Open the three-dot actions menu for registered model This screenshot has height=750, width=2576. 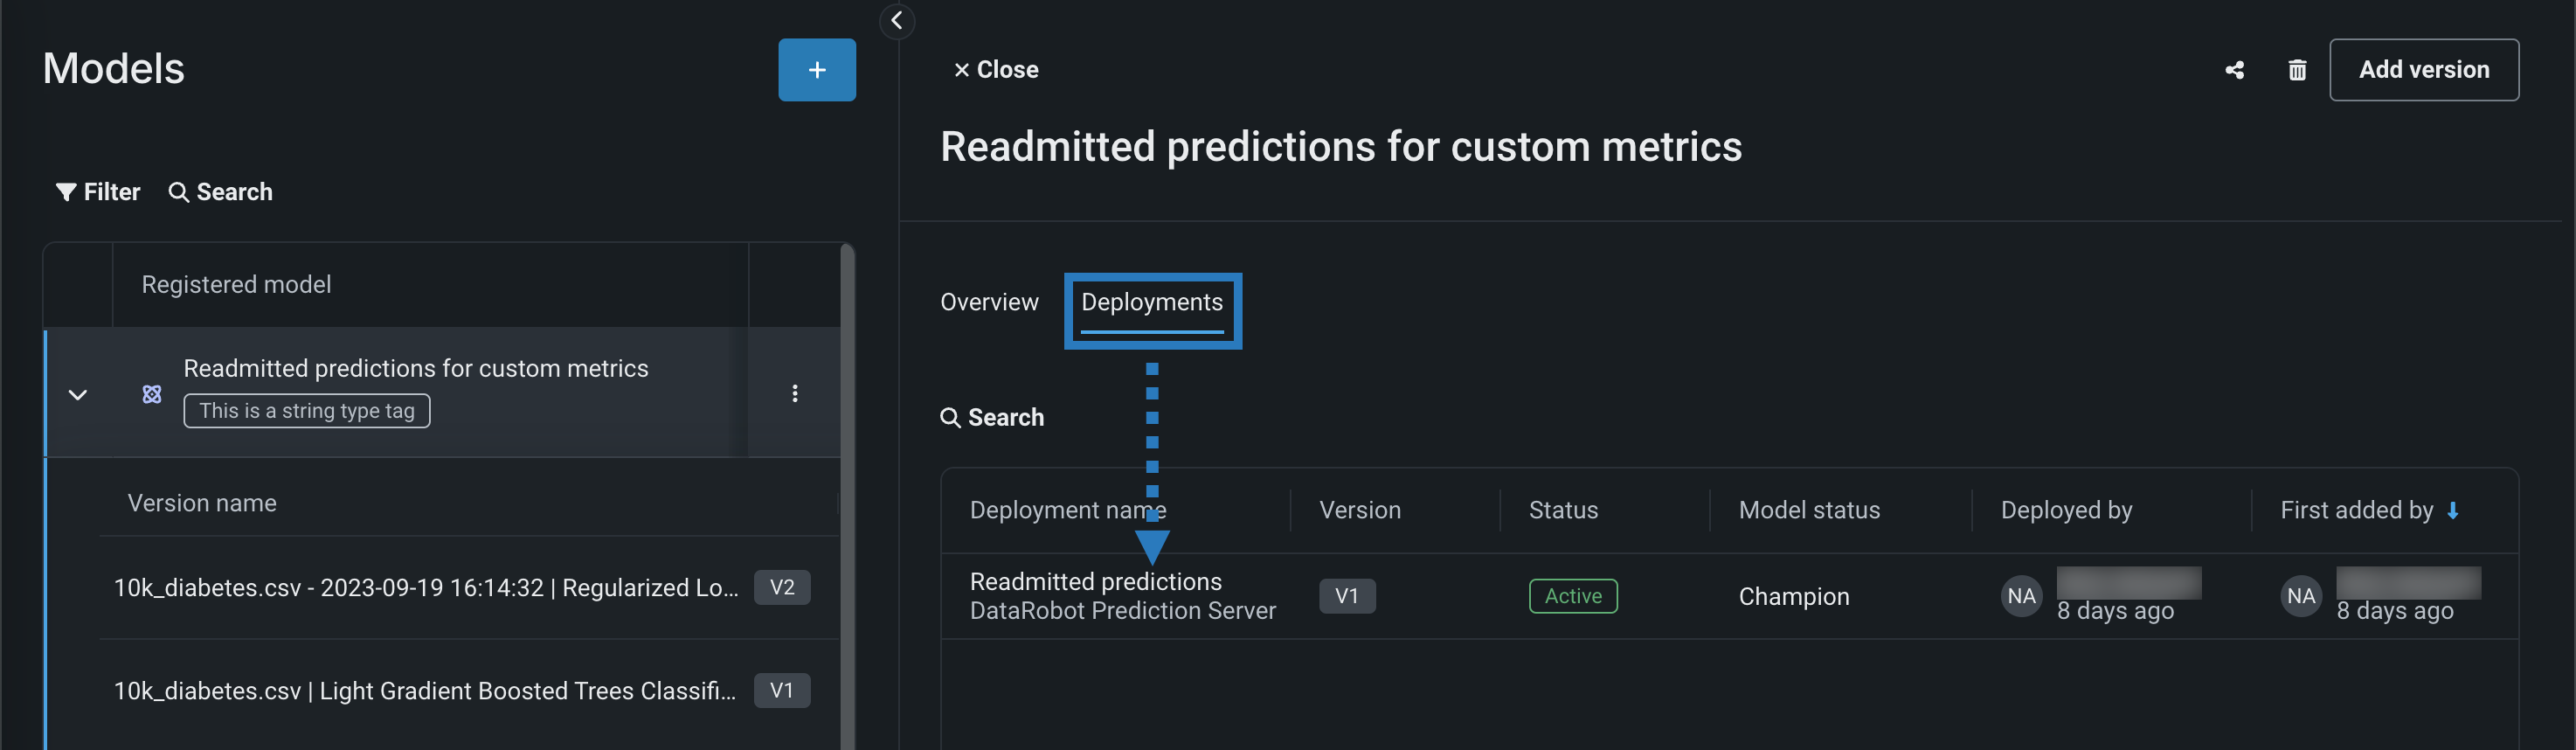(795, 393)
